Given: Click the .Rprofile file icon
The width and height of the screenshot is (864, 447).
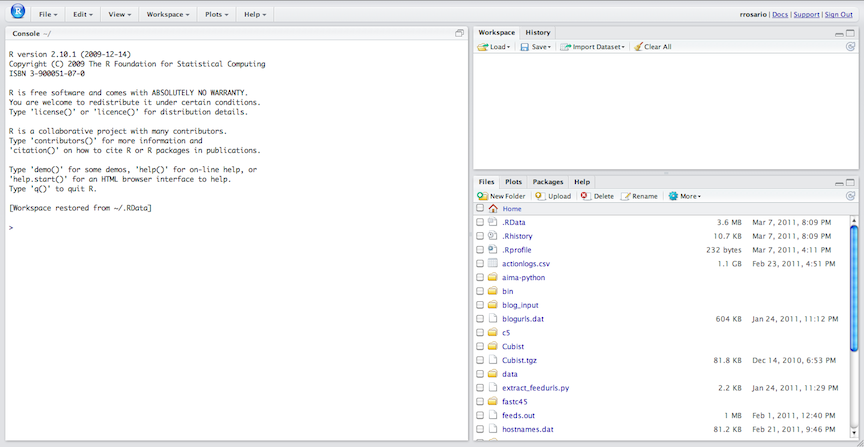Looking at the screenshot, I should click(x=493, y=250).
